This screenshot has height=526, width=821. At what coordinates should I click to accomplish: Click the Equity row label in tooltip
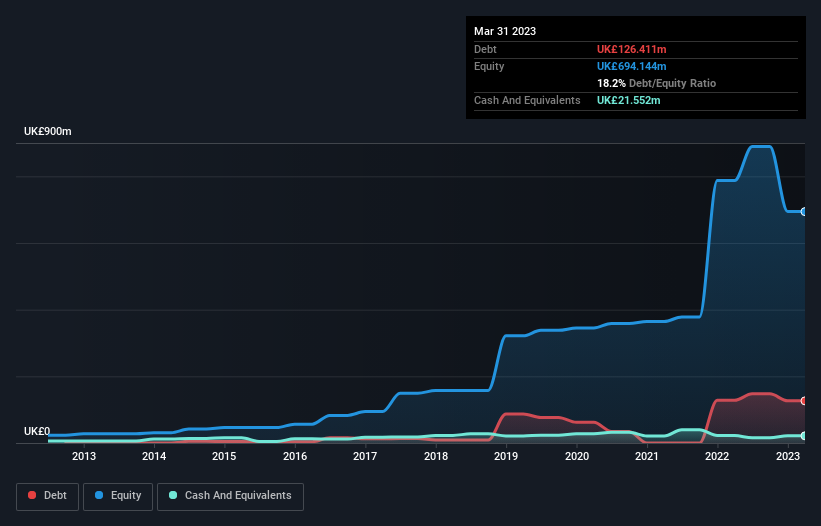coord(489,66)
